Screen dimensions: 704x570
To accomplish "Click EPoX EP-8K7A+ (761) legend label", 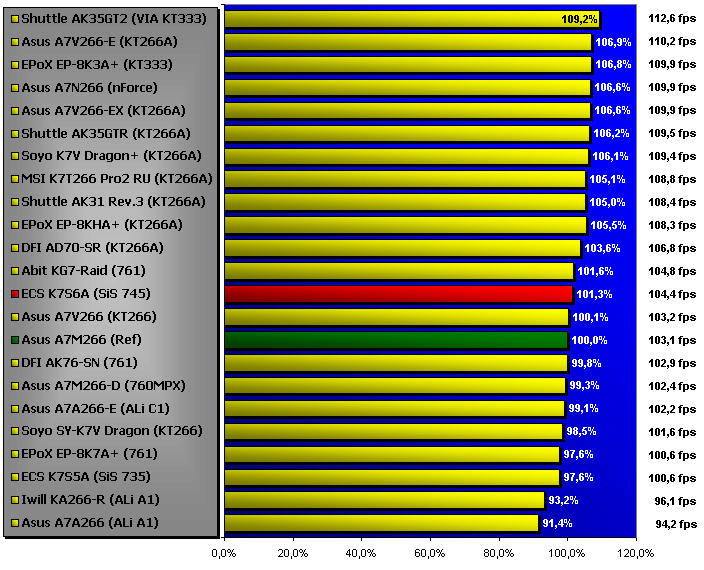I will click(x=89, y=454).
